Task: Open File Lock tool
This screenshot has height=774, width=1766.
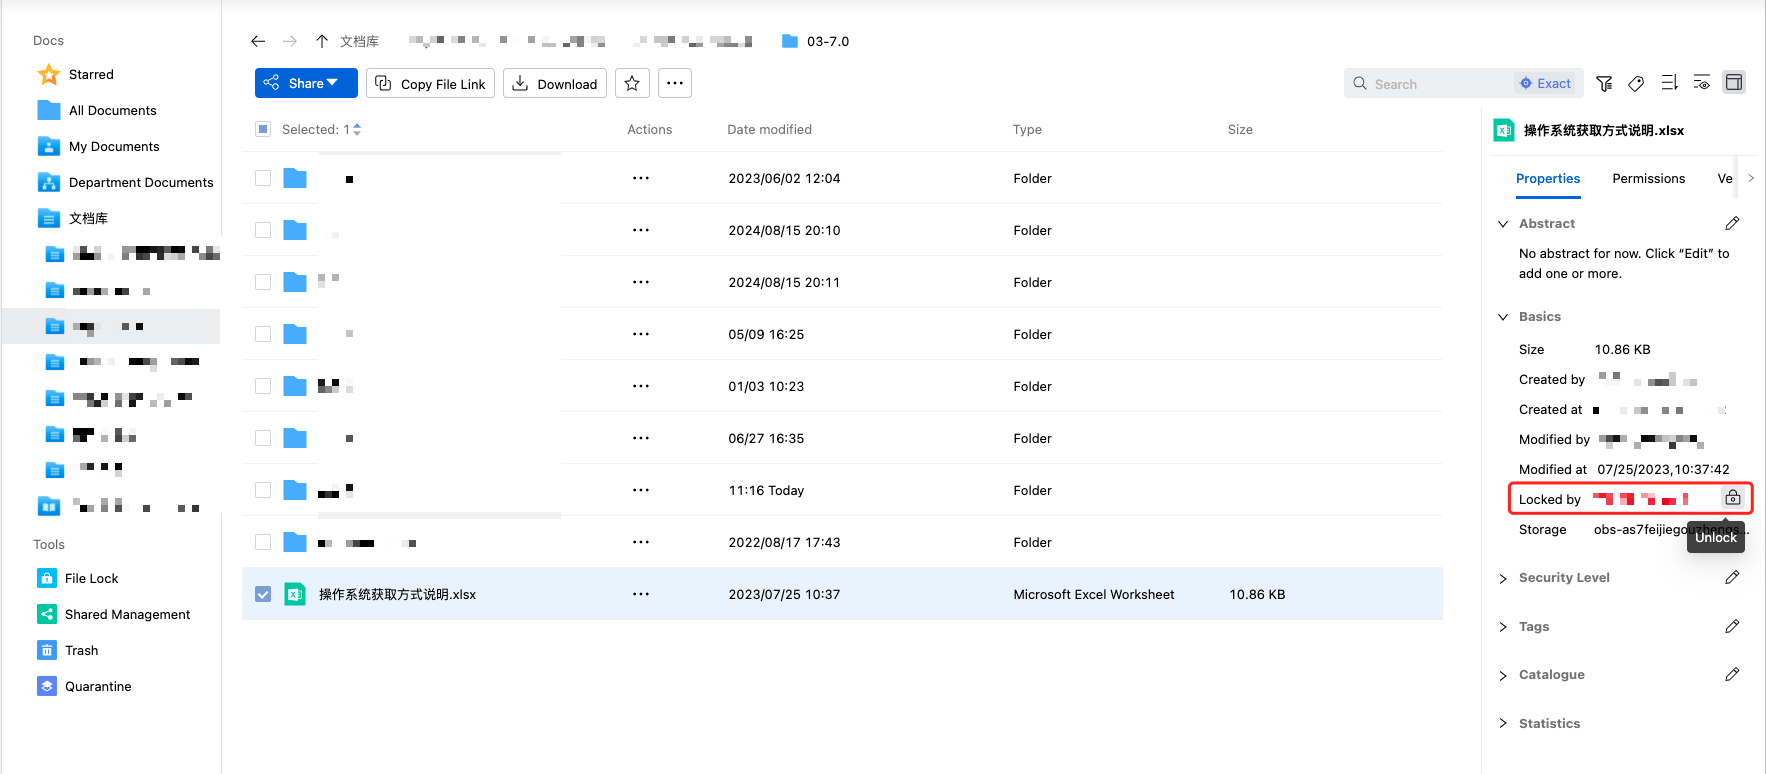Action: (x=91, y=578)
